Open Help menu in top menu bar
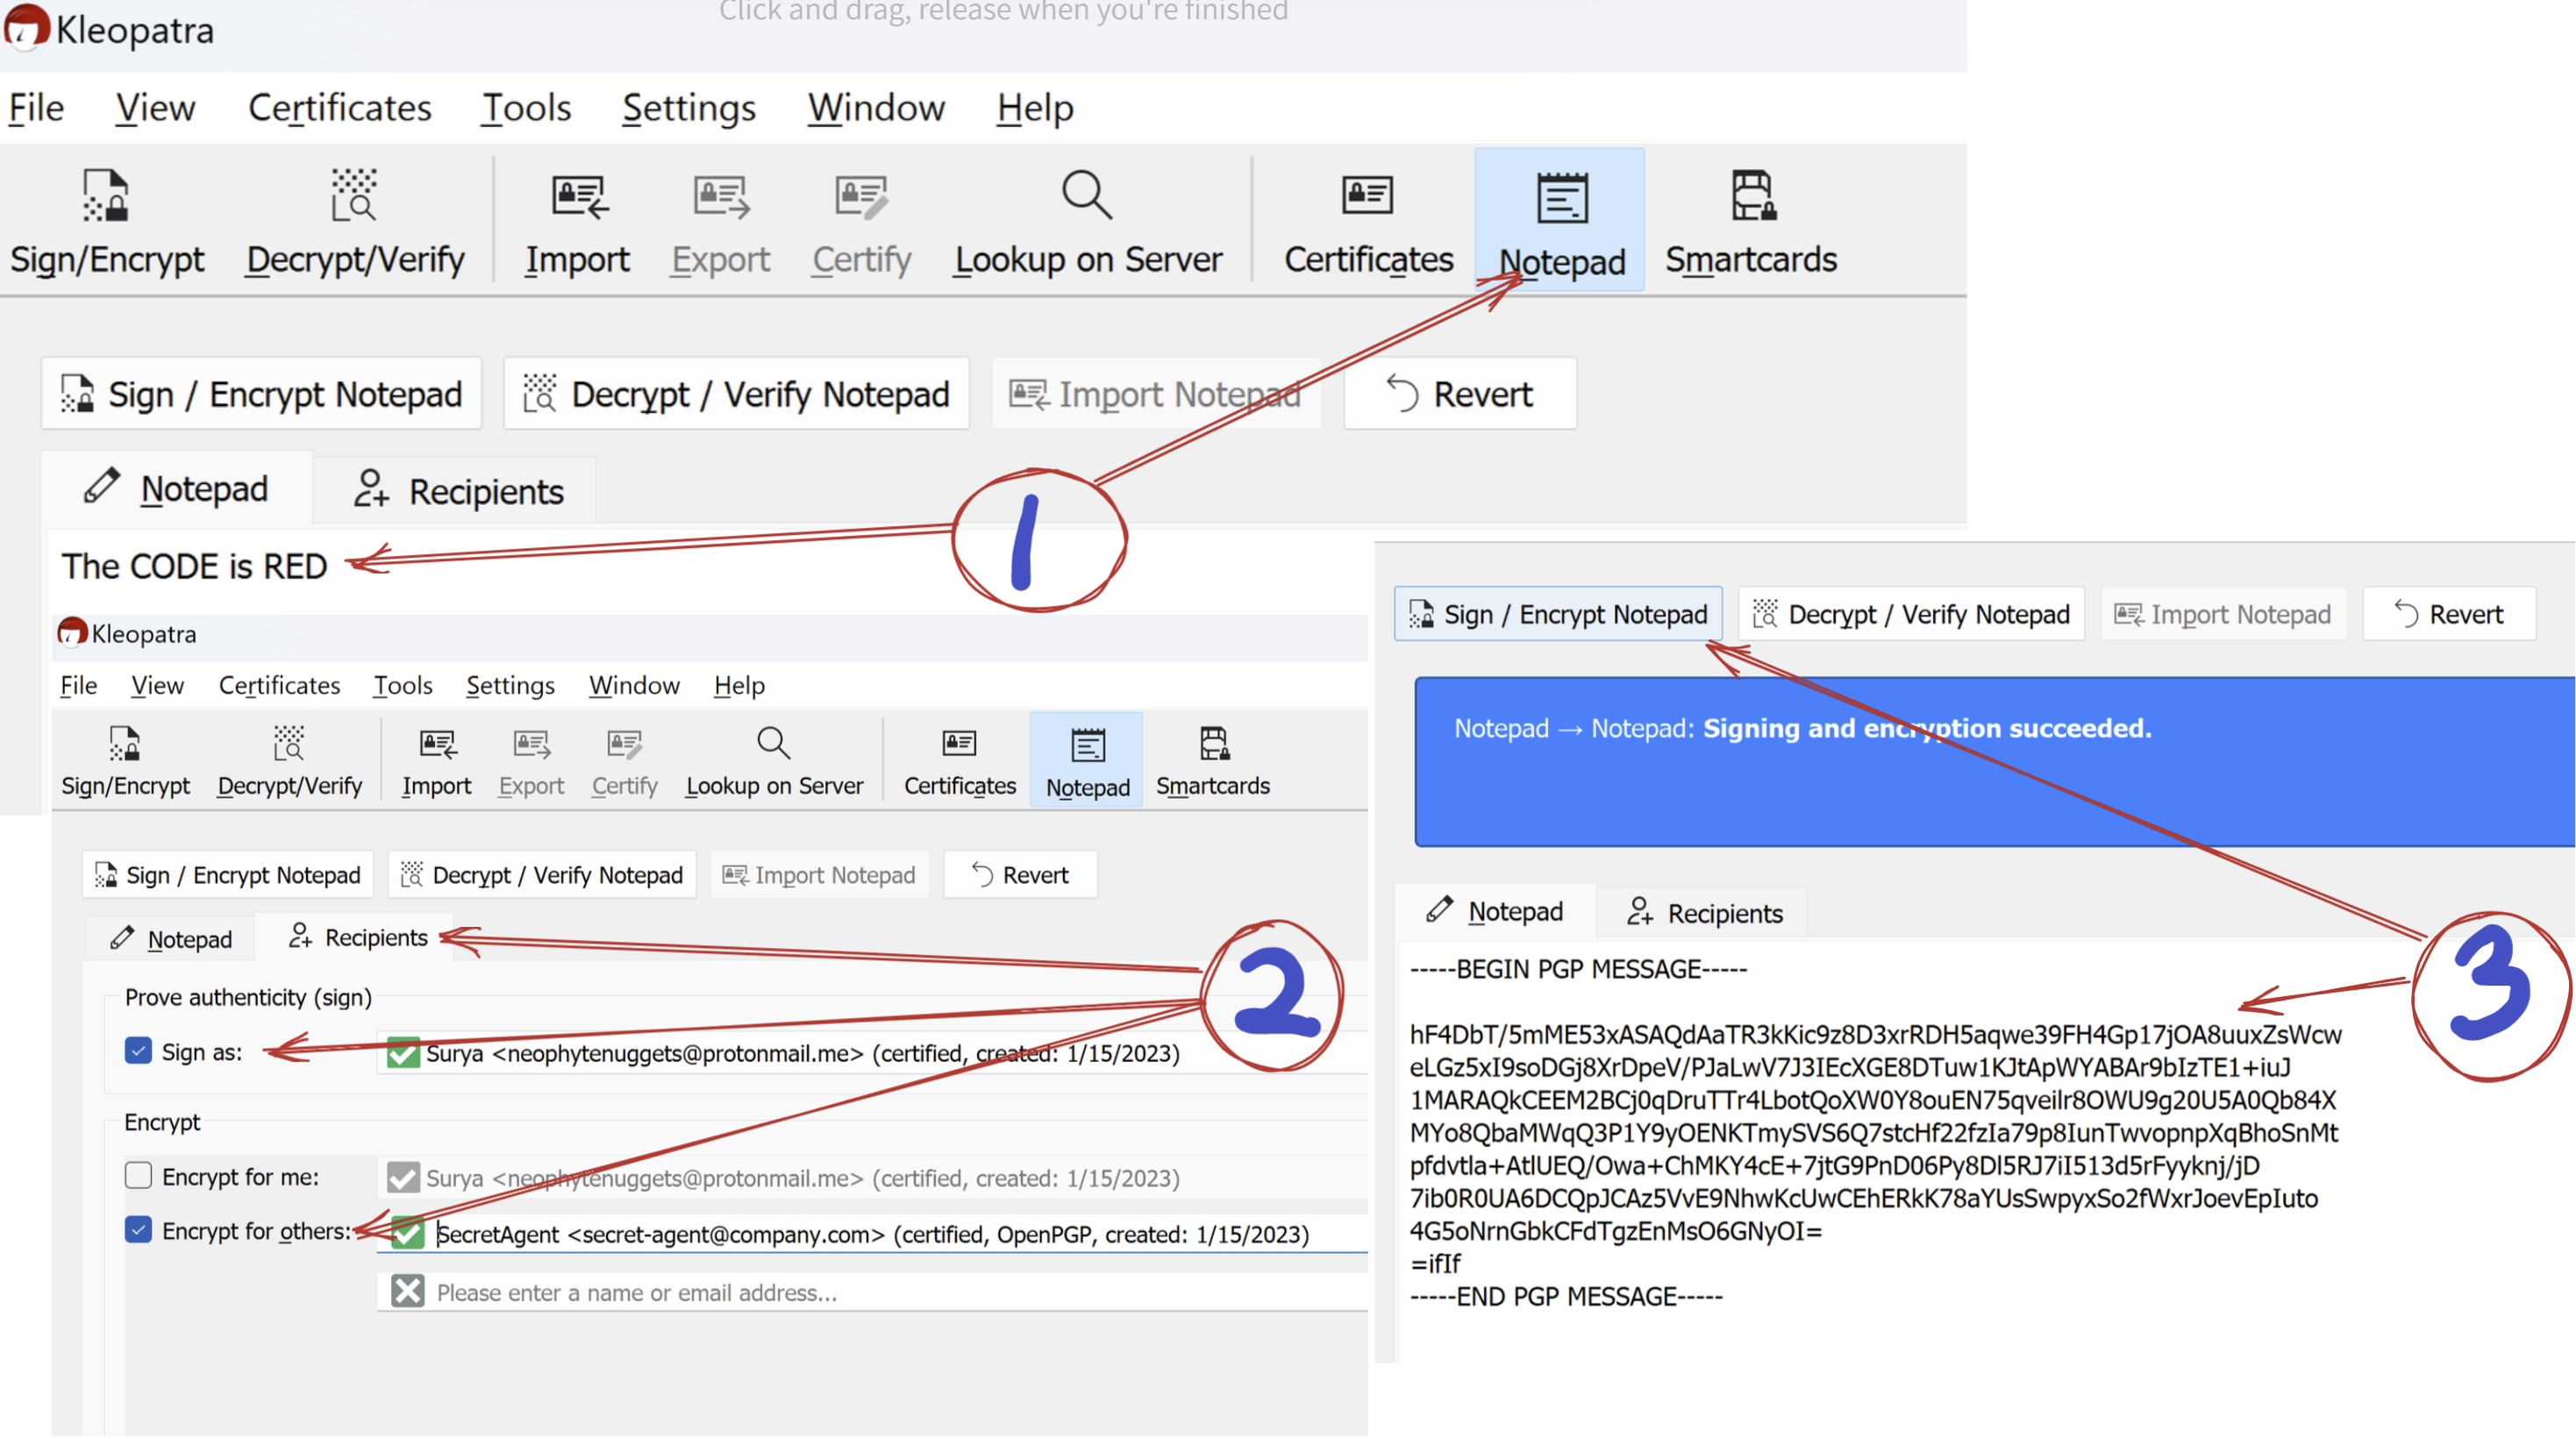This screenshot has width=2576, height=1439. point(1035,107)
